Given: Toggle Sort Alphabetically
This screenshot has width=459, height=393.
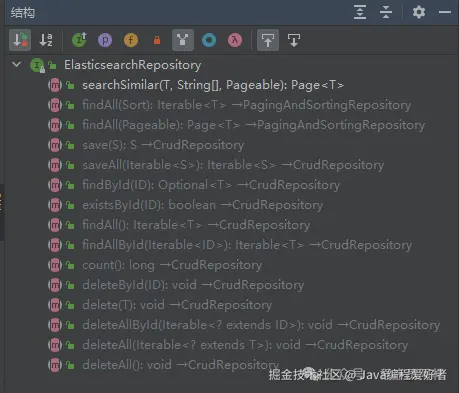Looking at the screenshot, I should [46, 40].
